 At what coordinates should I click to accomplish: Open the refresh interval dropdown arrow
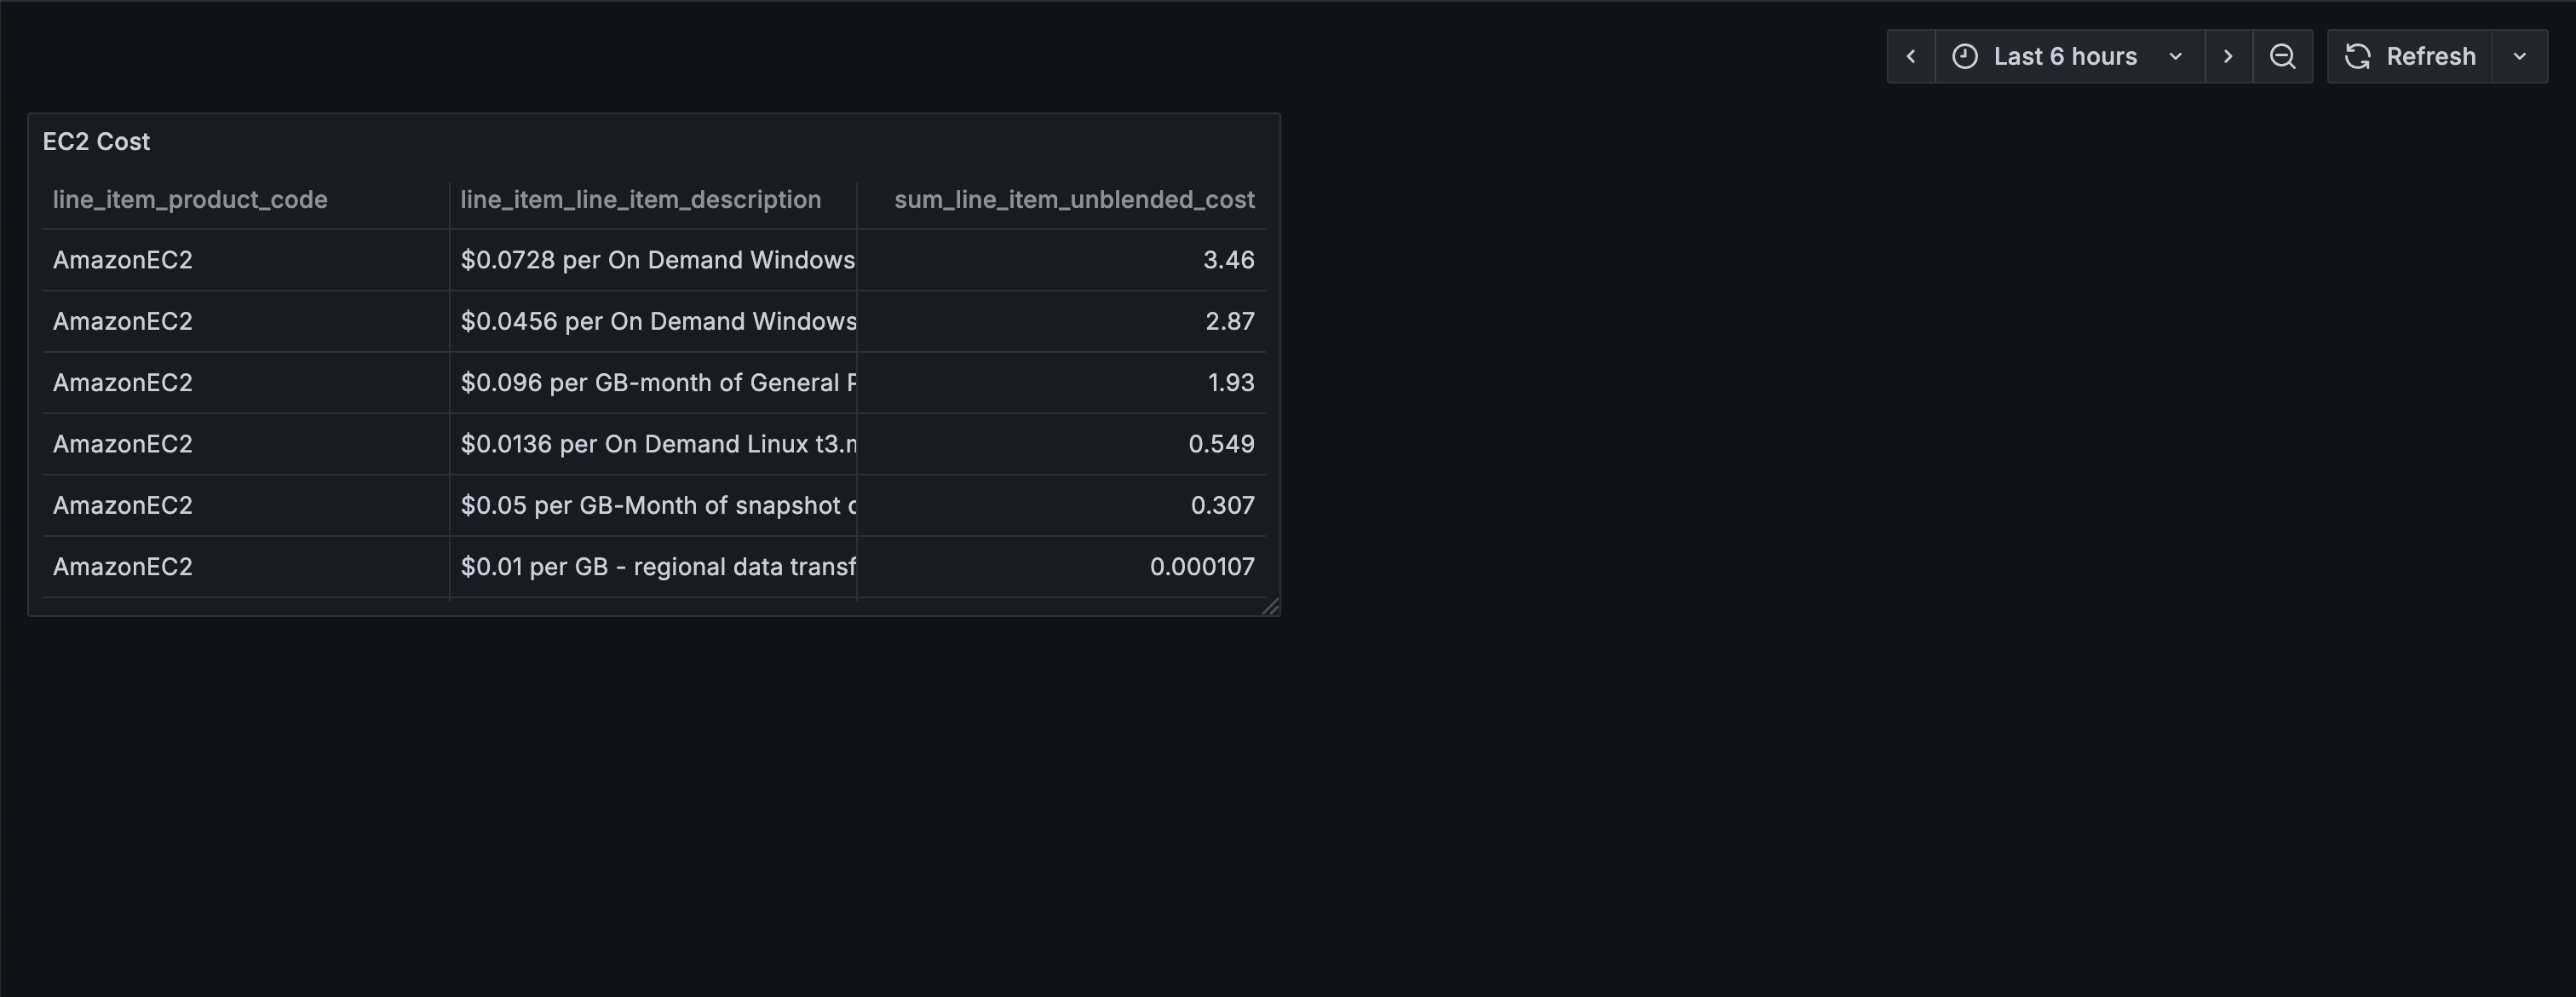click(2520, 56)
